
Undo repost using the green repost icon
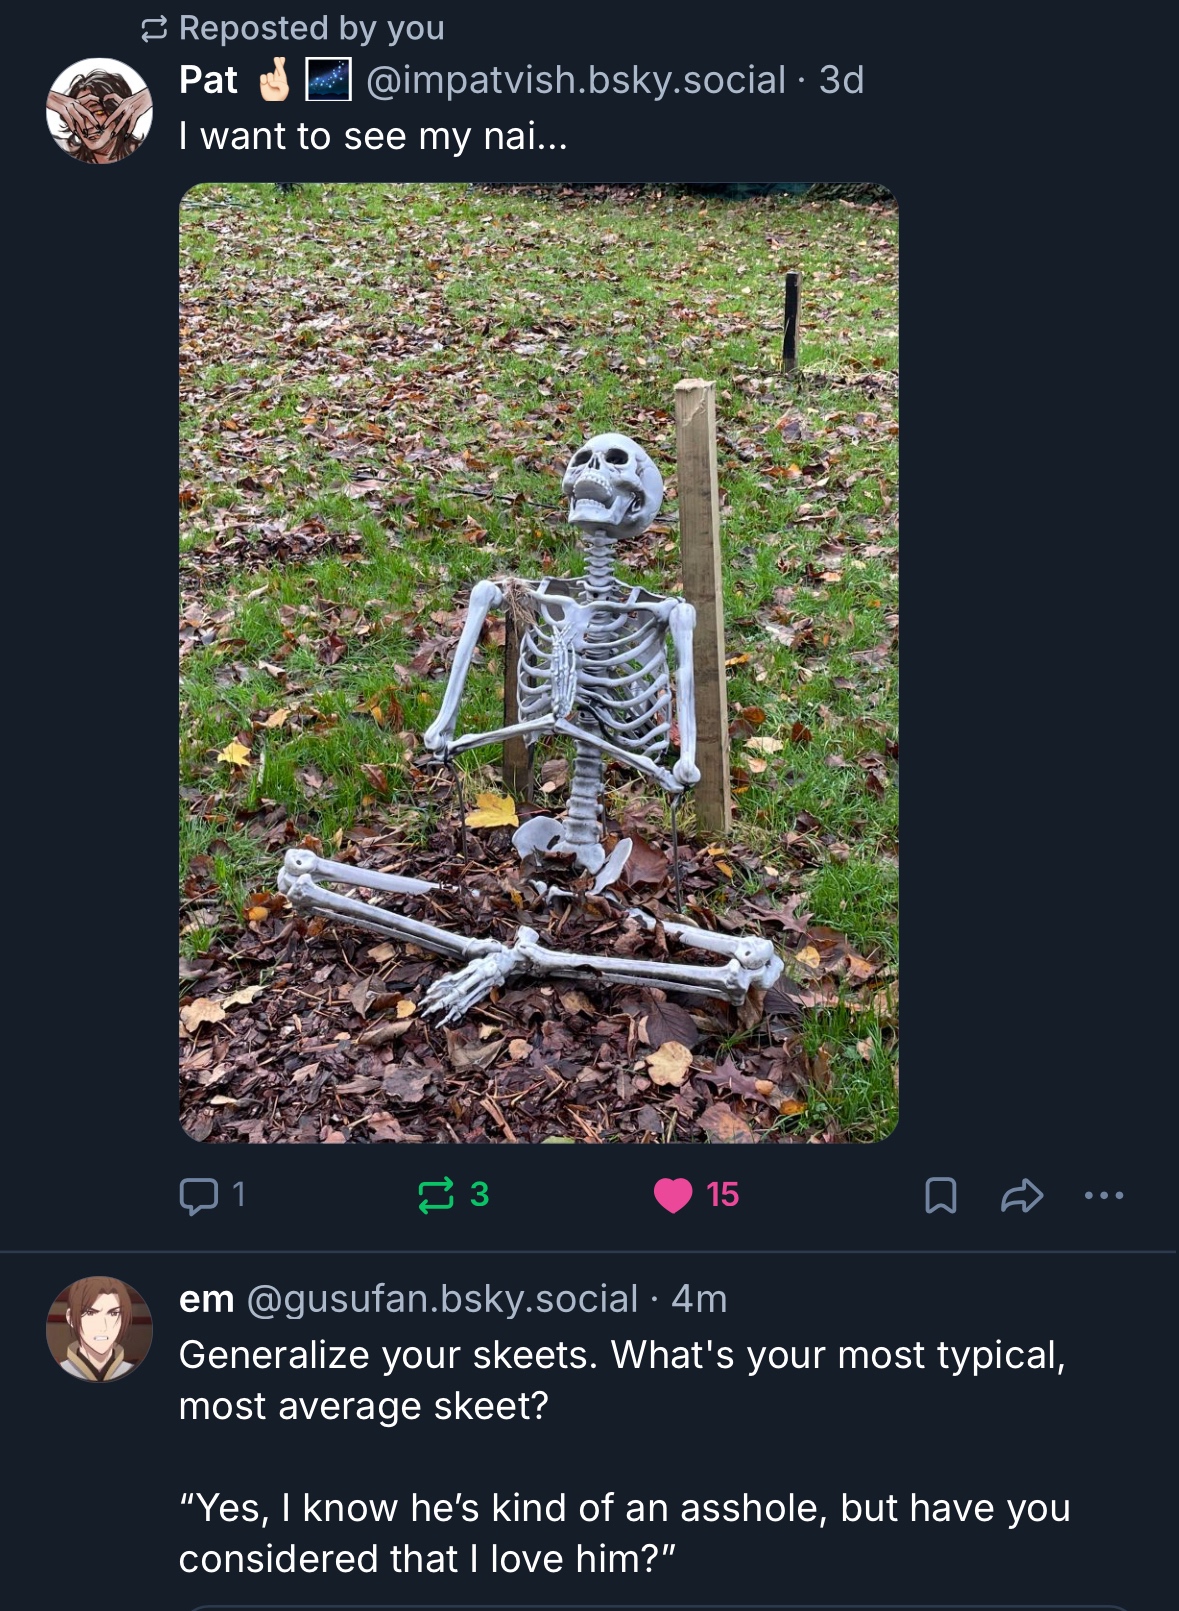[x=436, y=1195]
